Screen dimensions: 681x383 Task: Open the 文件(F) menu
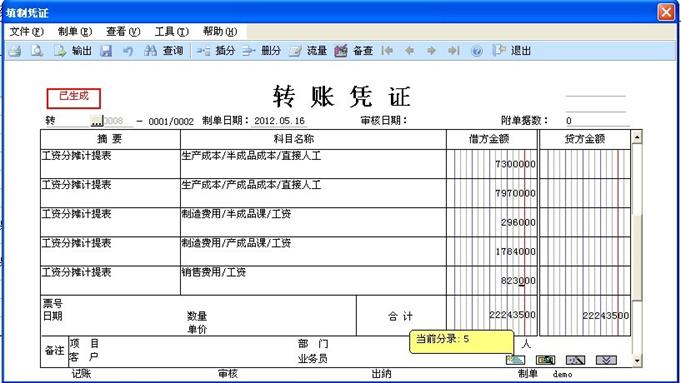click(x=26, y=31)
